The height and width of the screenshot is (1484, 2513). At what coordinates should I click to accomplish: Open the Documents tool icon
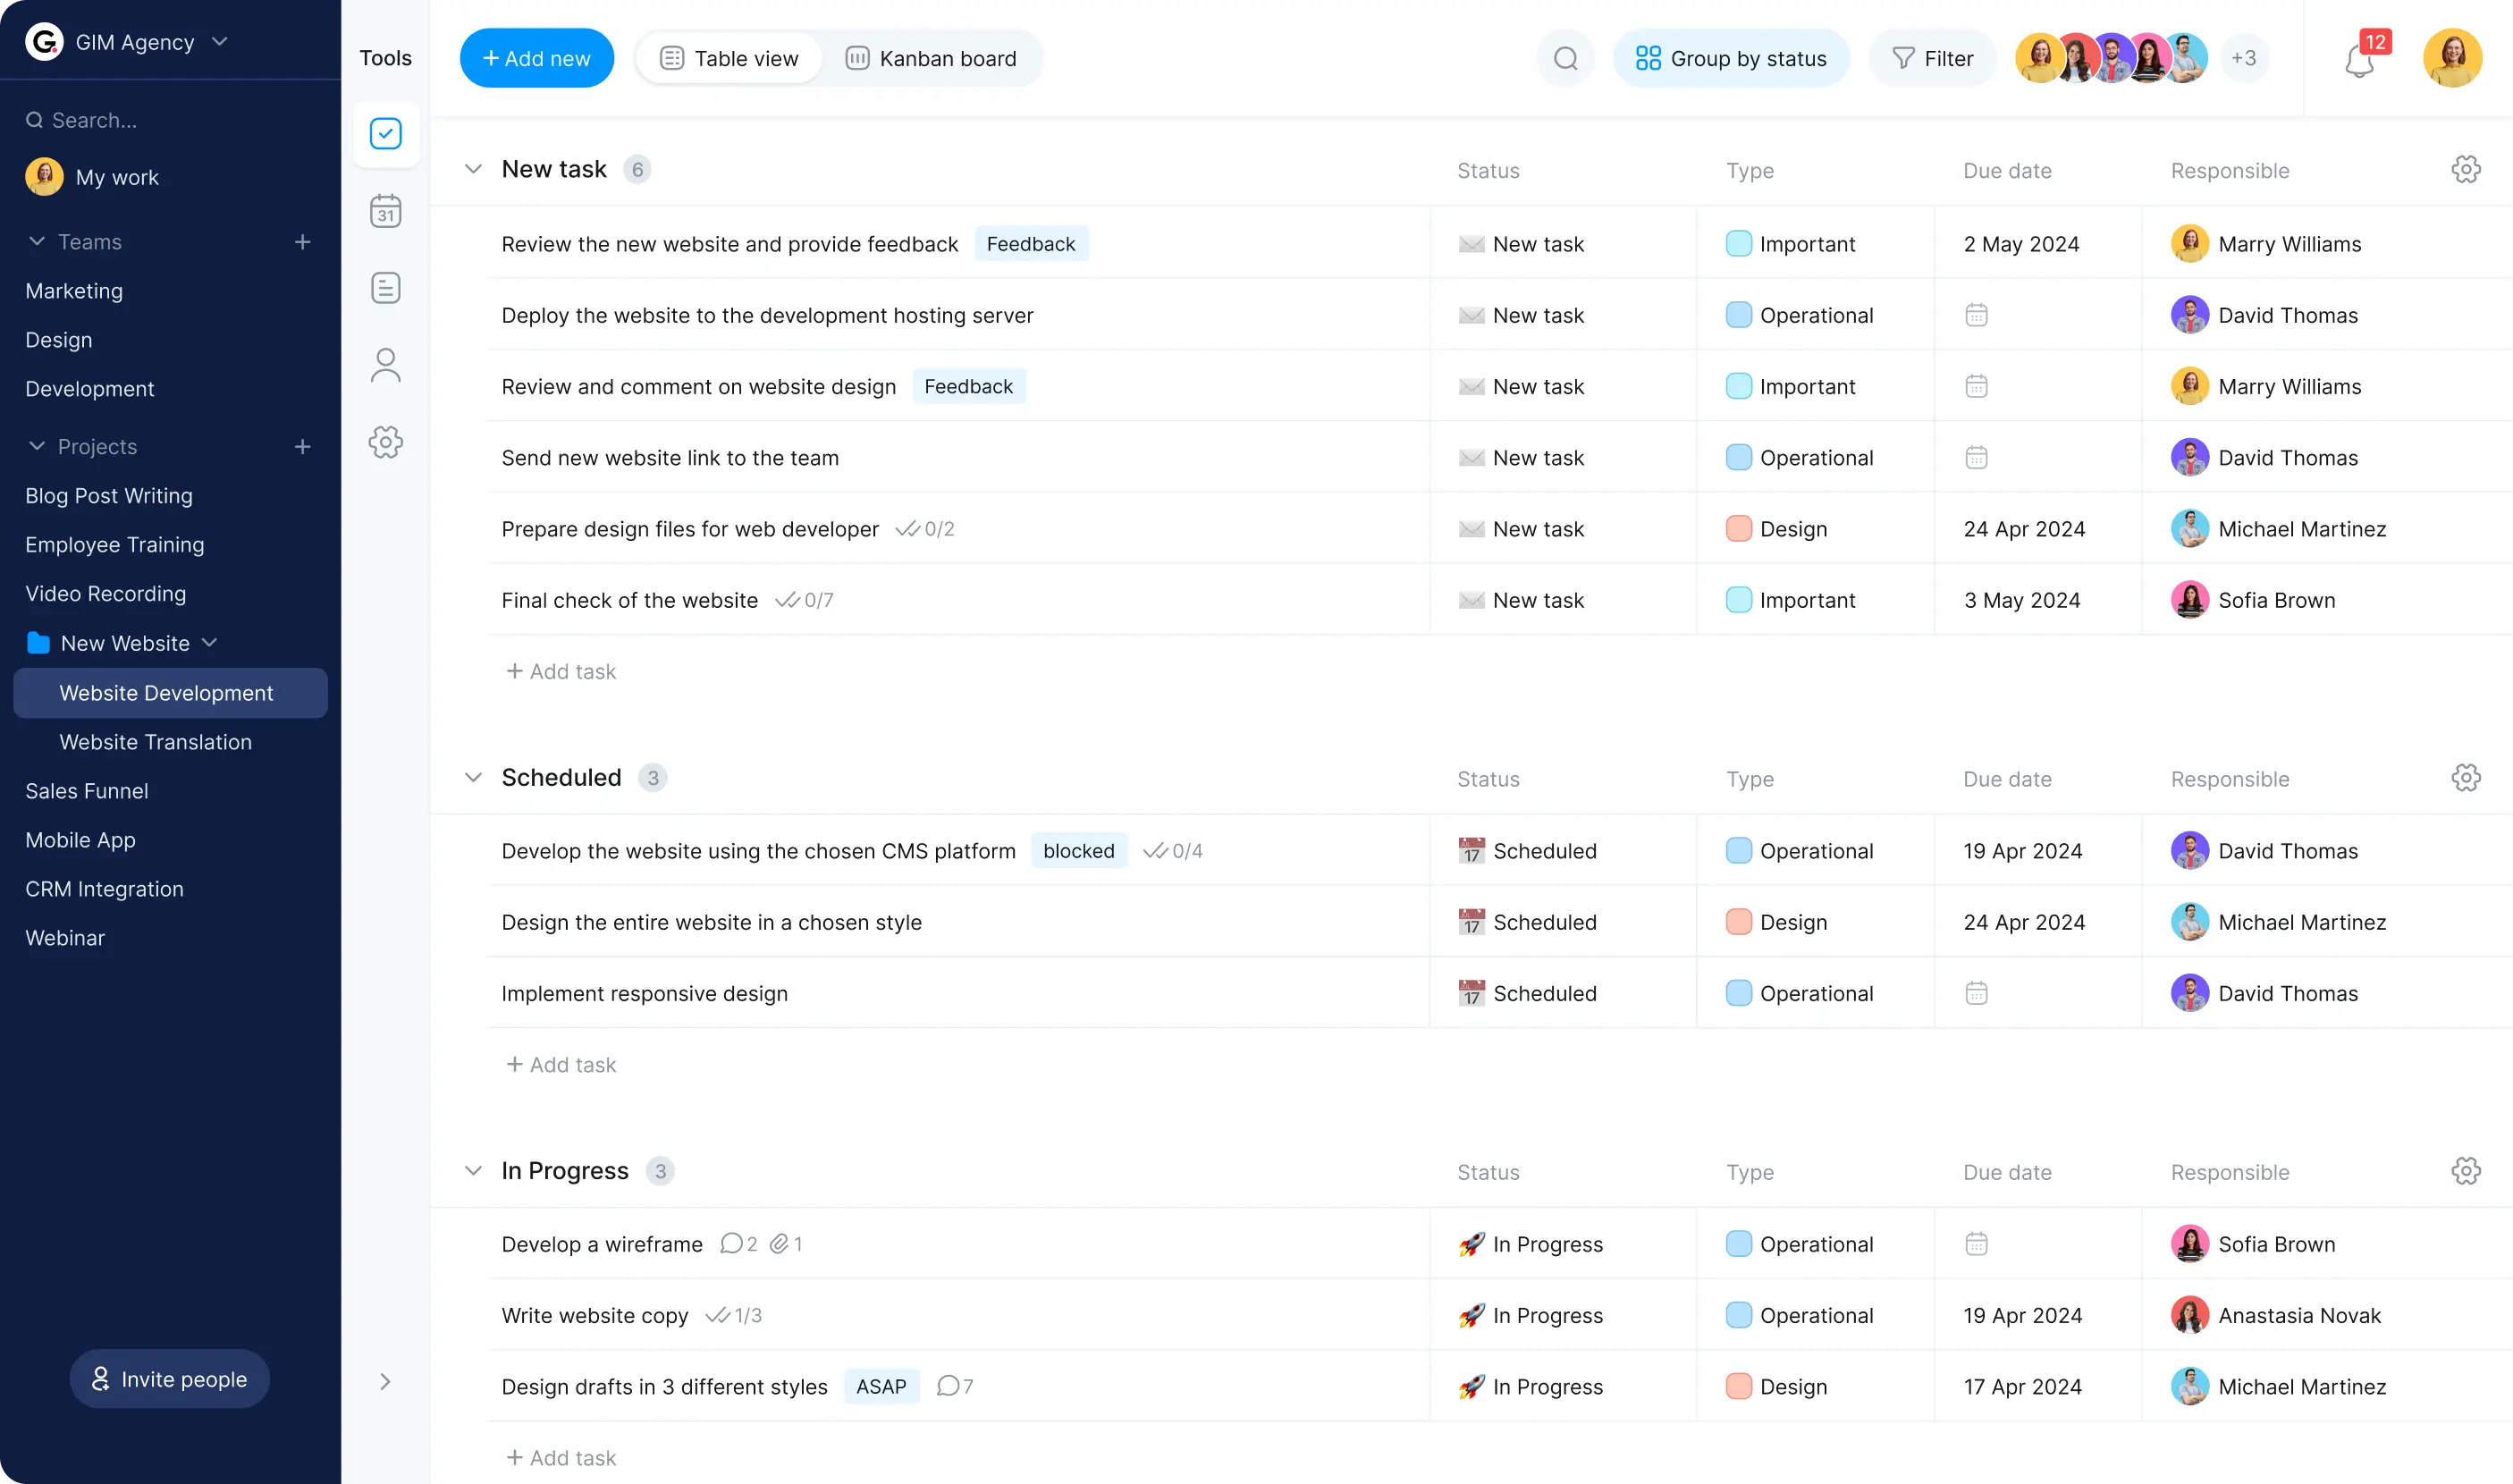385,288
